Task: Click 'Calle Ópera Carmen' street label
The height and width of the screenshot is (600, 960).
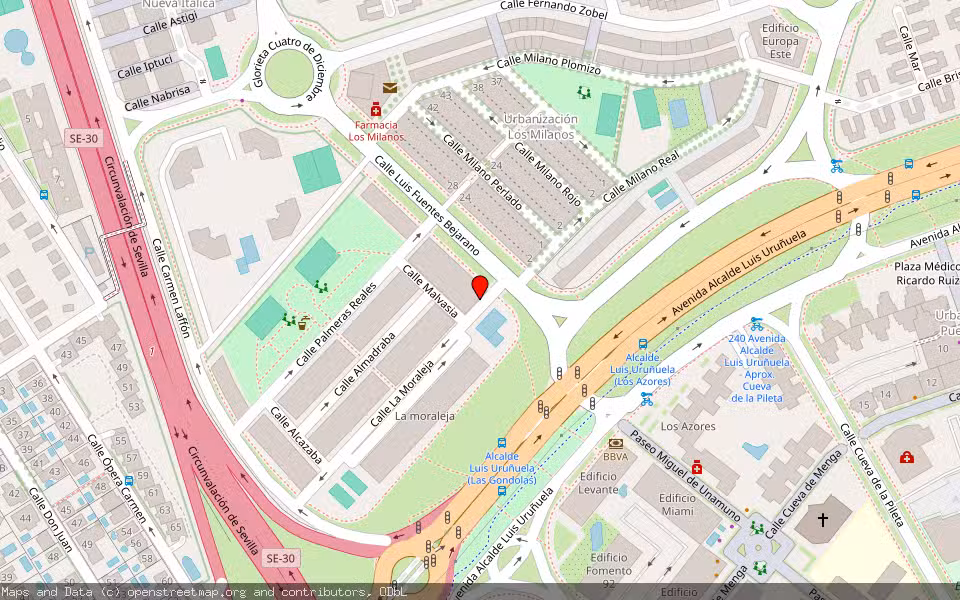Action: click(117, 478)
